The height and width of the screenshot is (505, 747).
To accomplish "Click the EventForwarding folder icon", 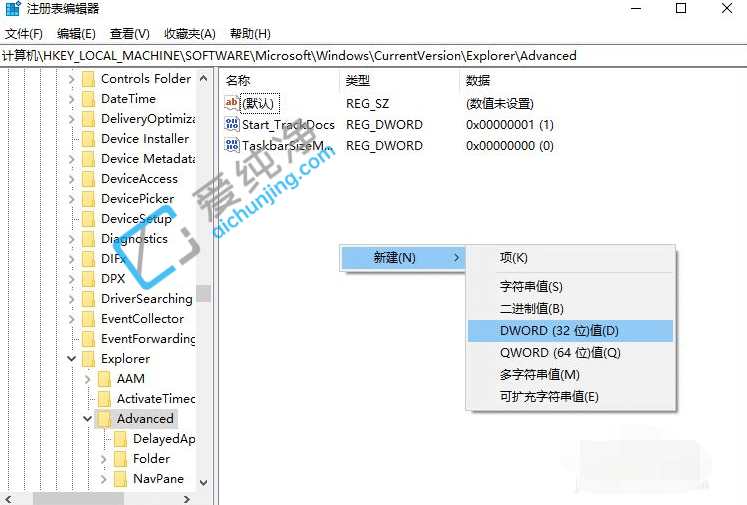I will (x=88, y=339).
